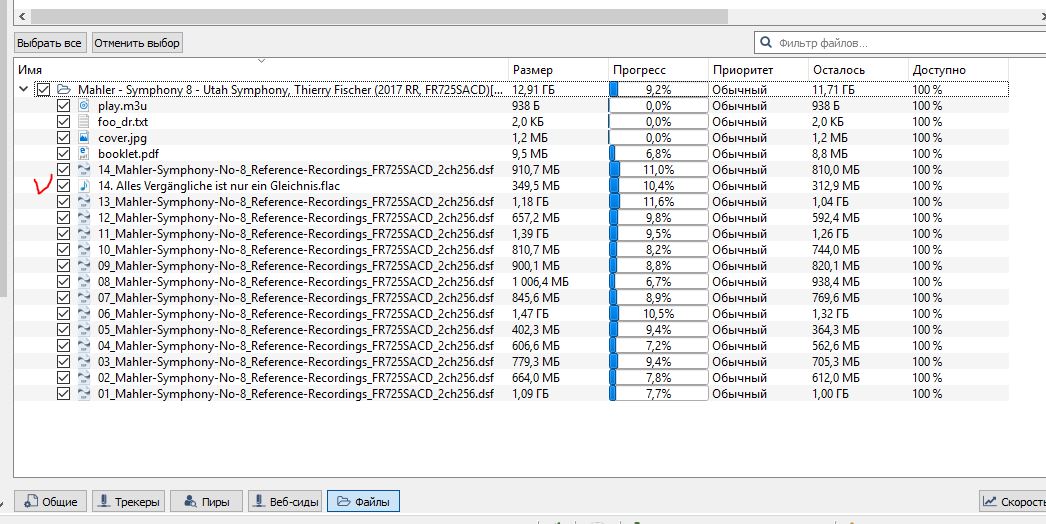The height and width of the screenshot is (524, 1046).
Task: Open the Пиры tab
Action: [x=206, y=501]
